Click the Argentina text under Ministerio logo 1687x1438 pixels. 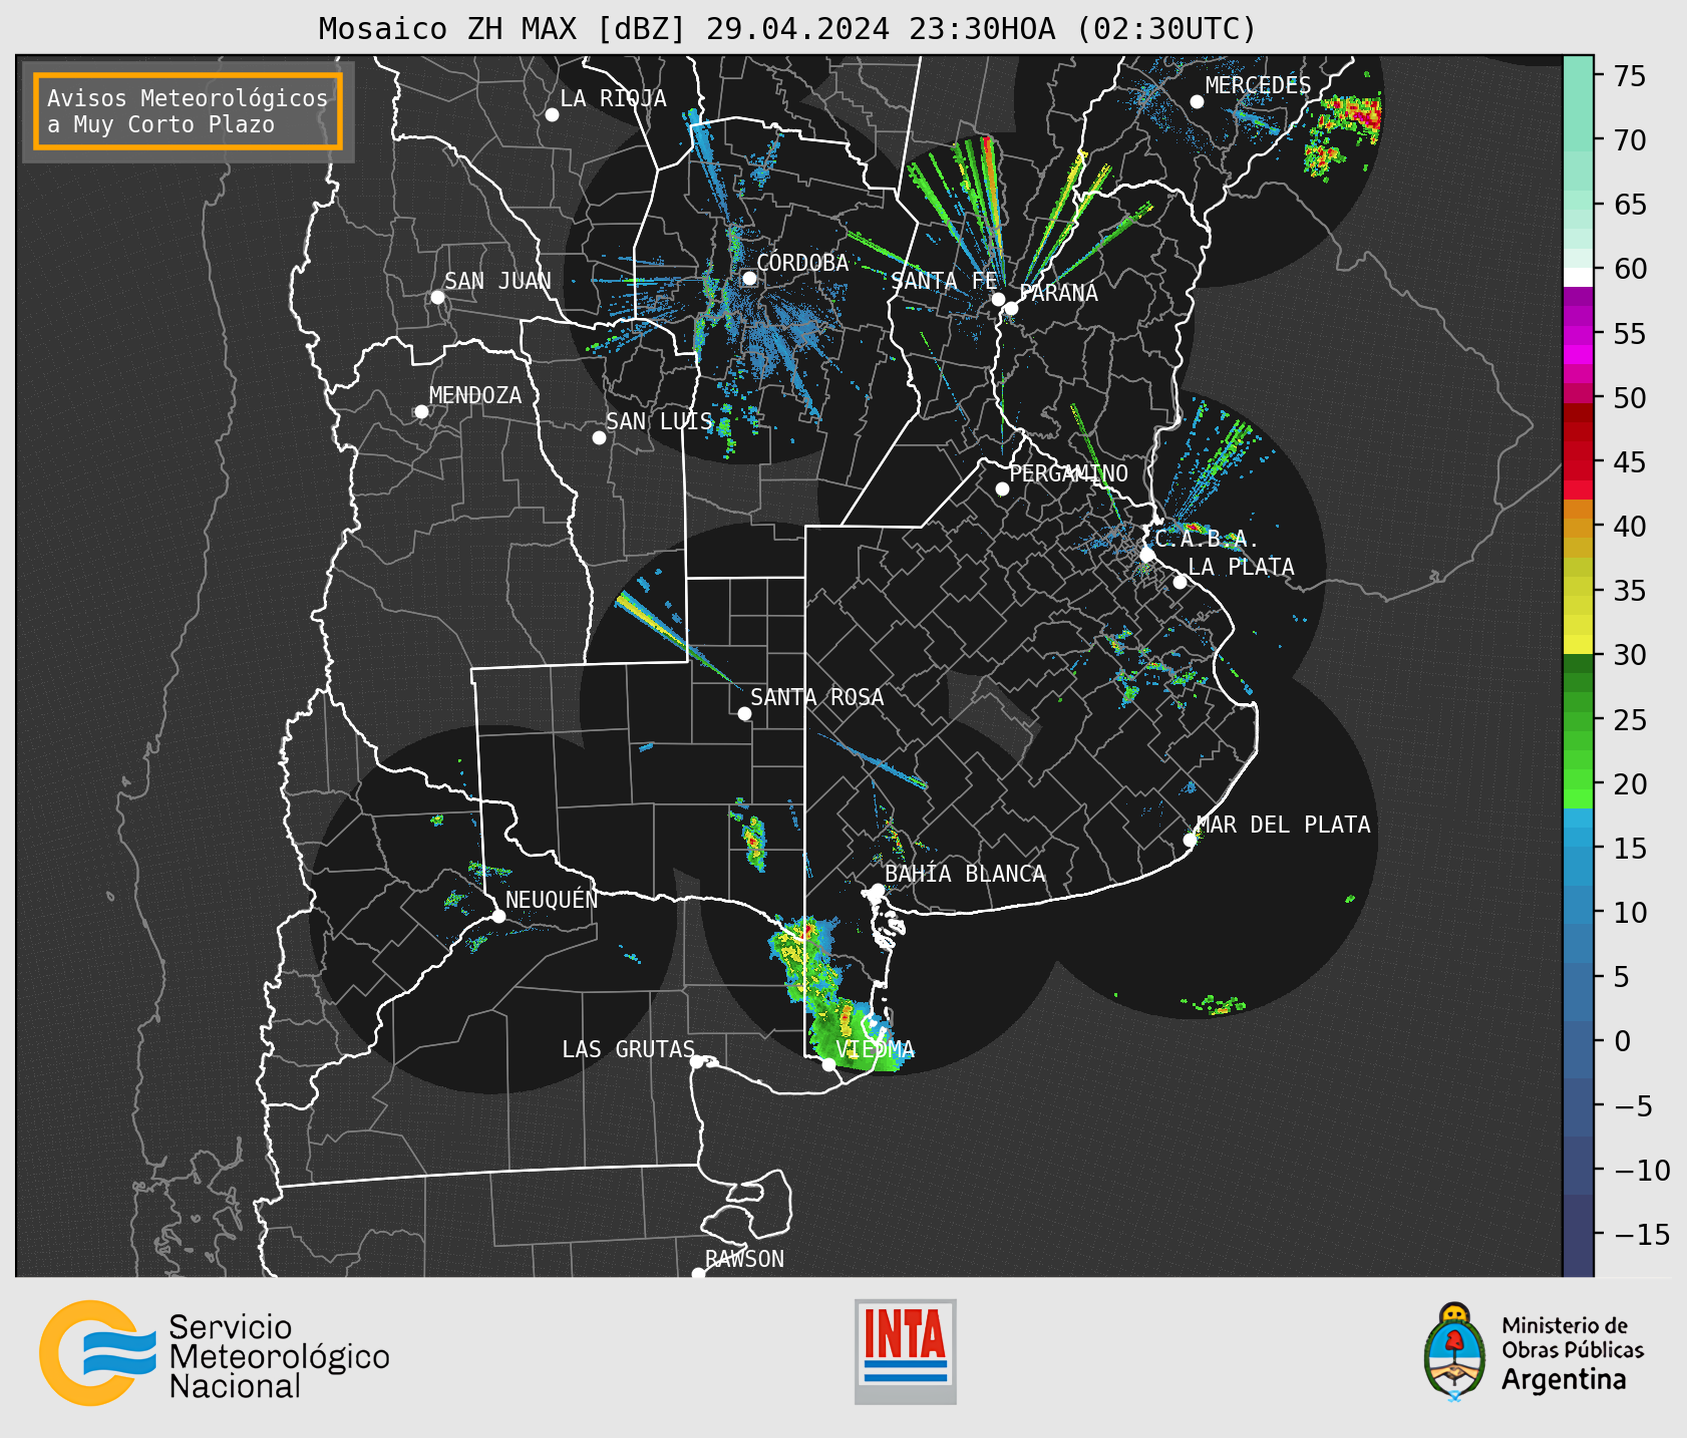[1565, 1381]
